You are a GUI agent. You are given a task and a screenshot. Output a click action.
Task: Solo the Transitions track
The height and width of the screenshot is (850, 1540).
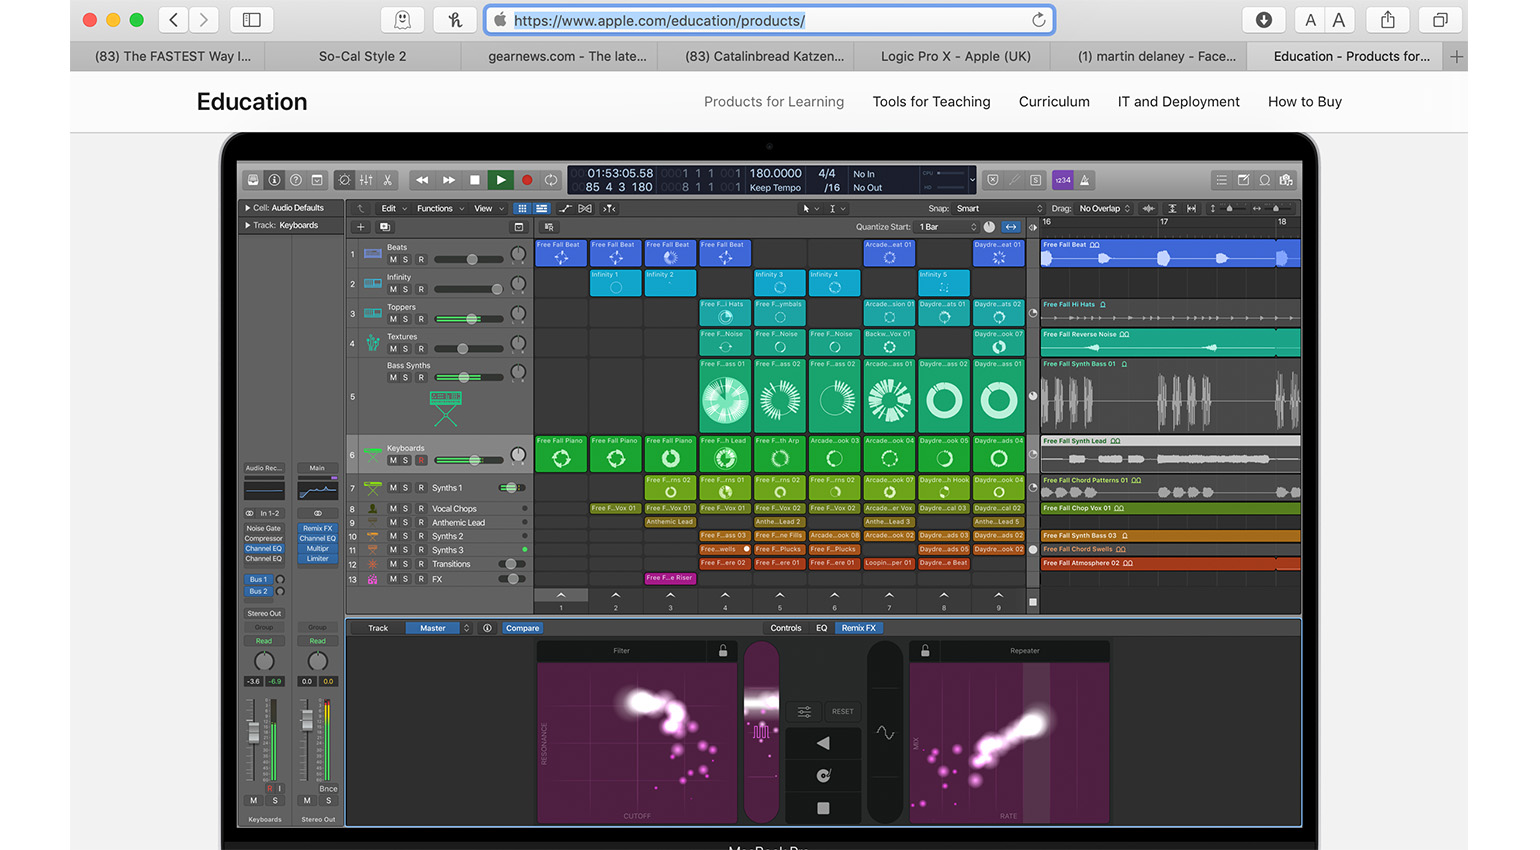pyautogui.click(x=405, y=564)
